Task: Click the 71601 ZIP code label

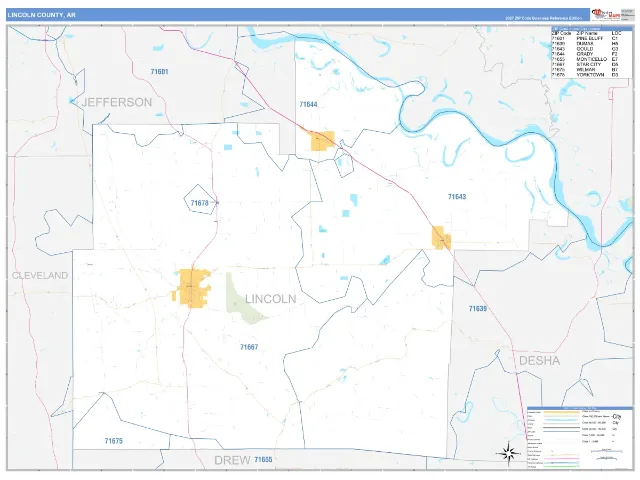Action: click(159, 72)
